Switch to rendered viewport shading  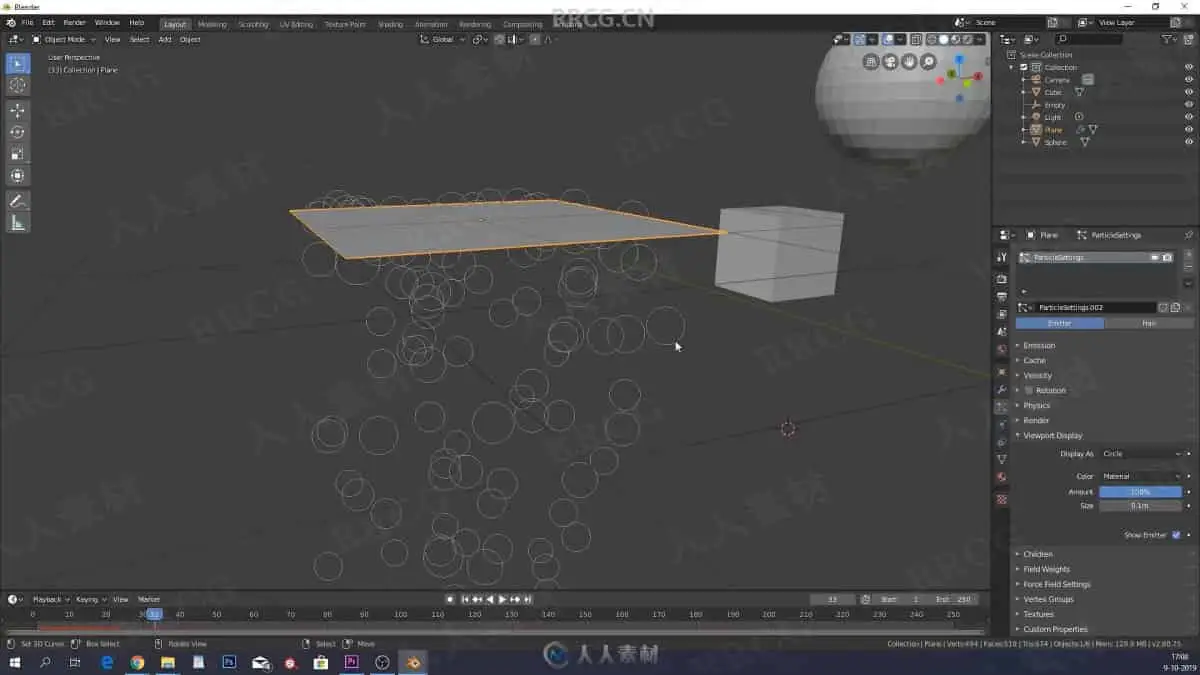[x=967, y=39]
